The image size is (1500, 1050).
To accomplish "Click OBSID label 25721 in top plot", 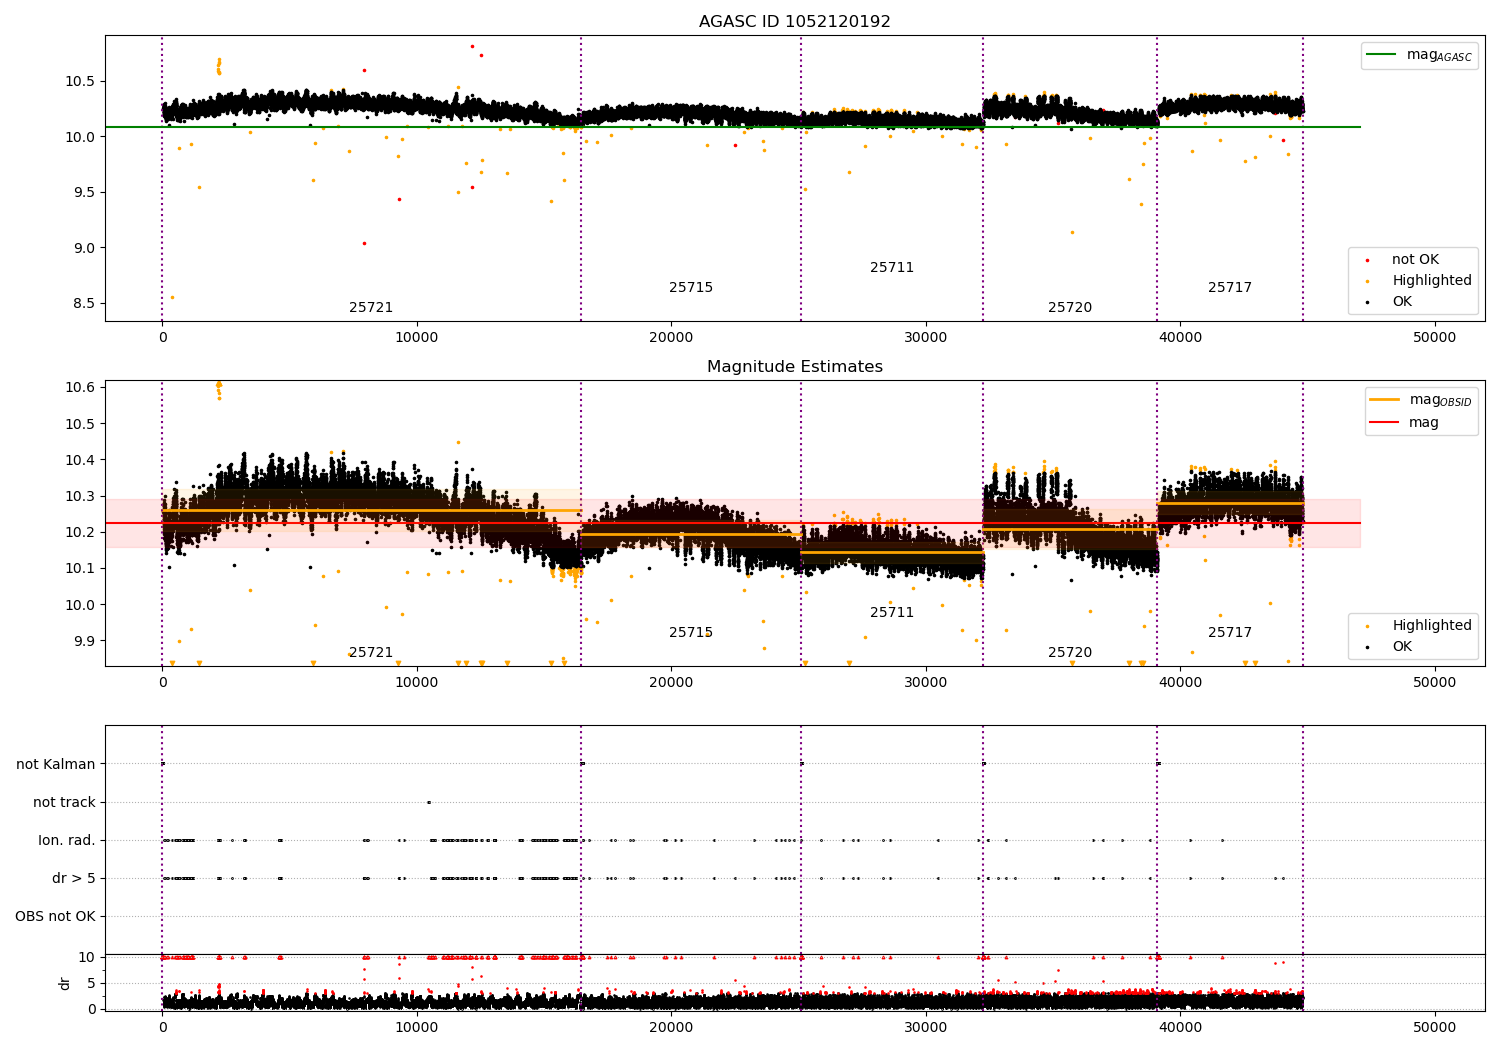I will click(371, 308).
